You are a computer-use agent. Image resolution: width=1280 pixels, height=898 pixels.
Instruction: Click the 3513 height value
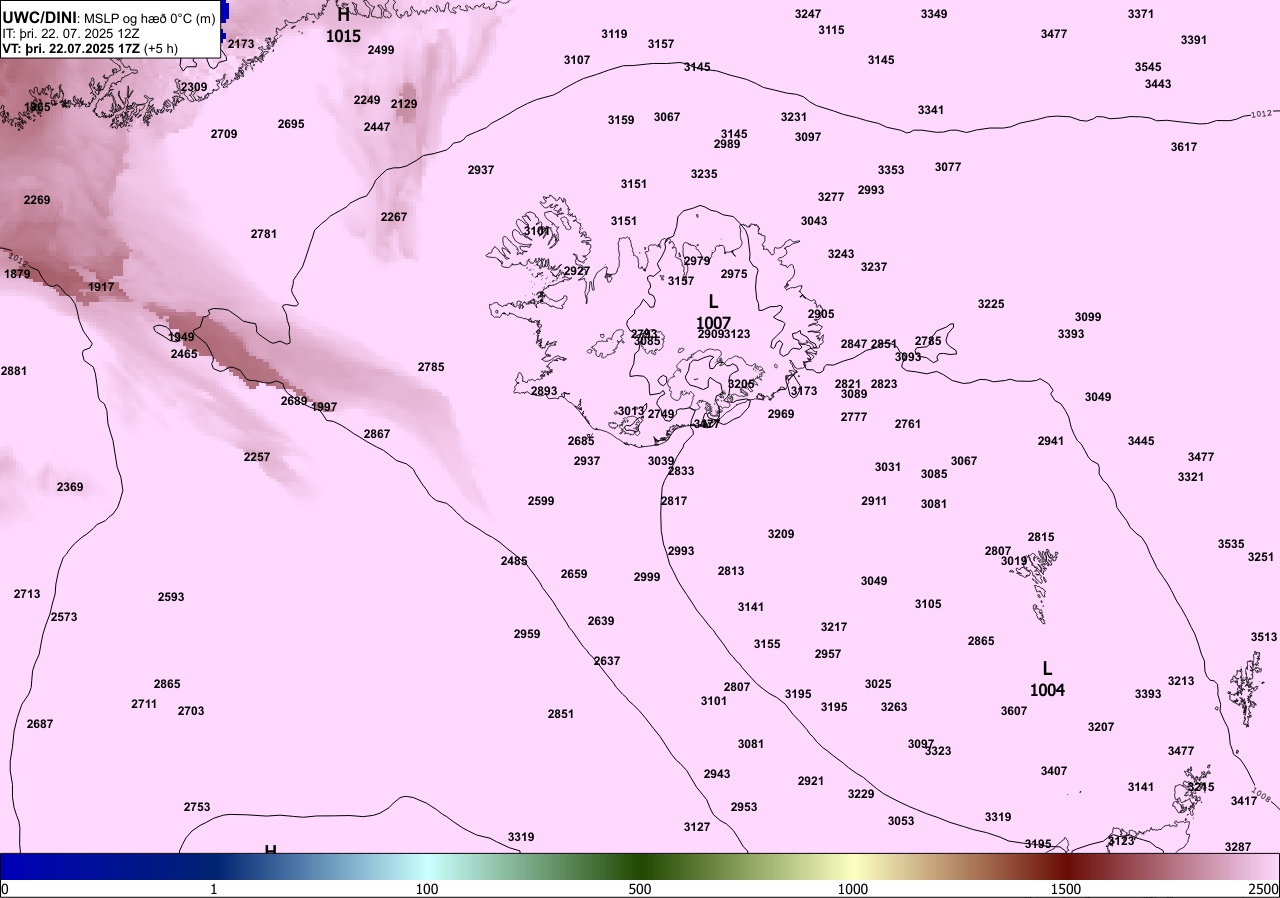pos(1264,637)
